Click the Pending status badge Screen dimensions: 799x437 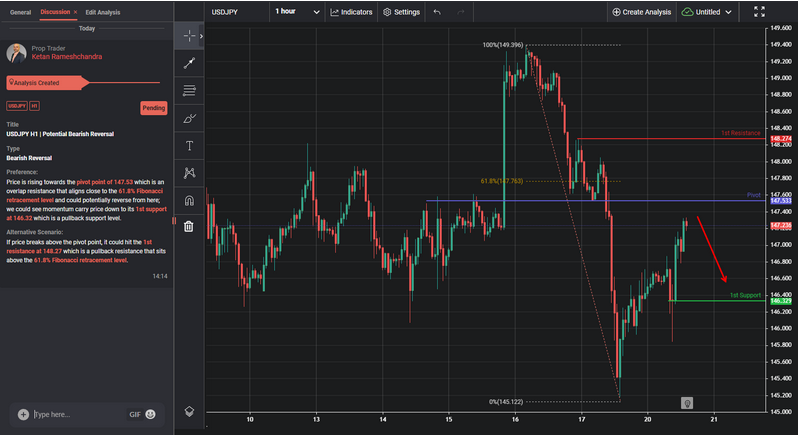(x=153, y=108)
